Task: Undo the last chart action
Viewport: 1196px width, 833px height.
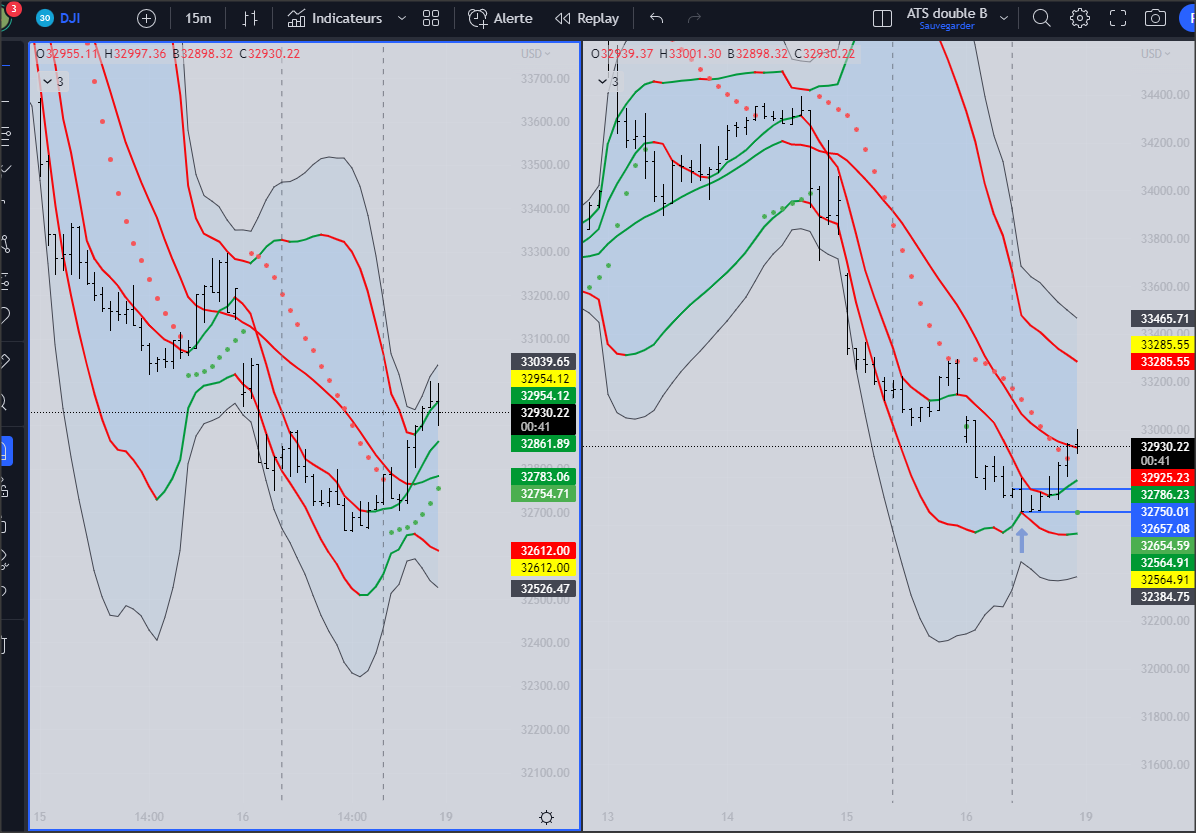Action: (657, 18)
